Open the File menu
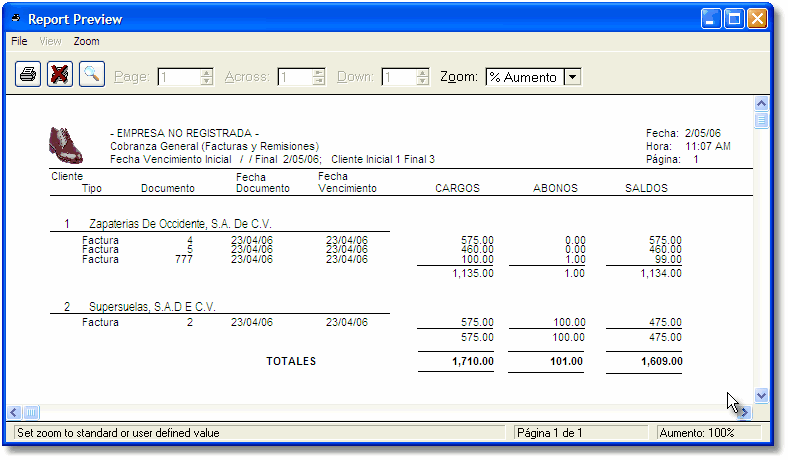Screen dimensions: 788x460 point(19,41)
